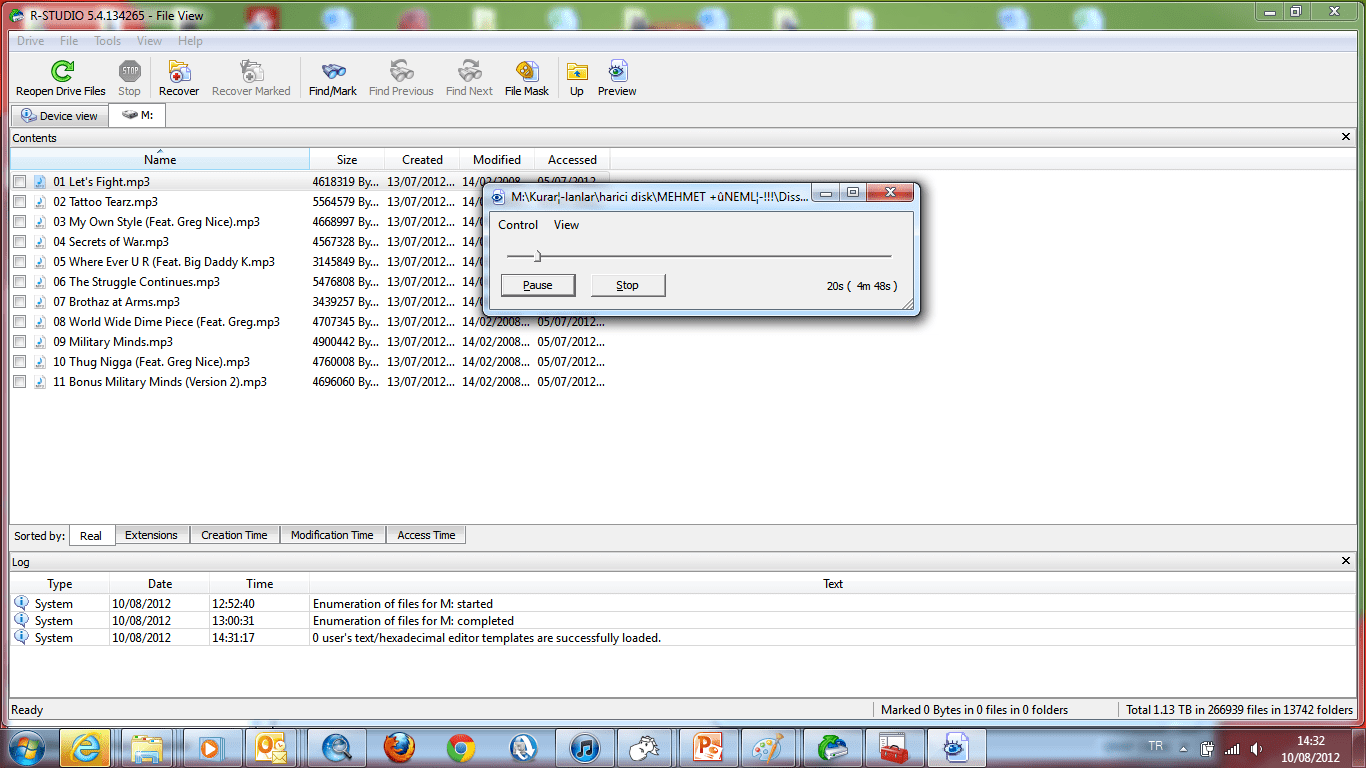Screen dimensions: 1366x768
Task: Select the Recover toolbar icon
Action: click(x=178, y=75)
